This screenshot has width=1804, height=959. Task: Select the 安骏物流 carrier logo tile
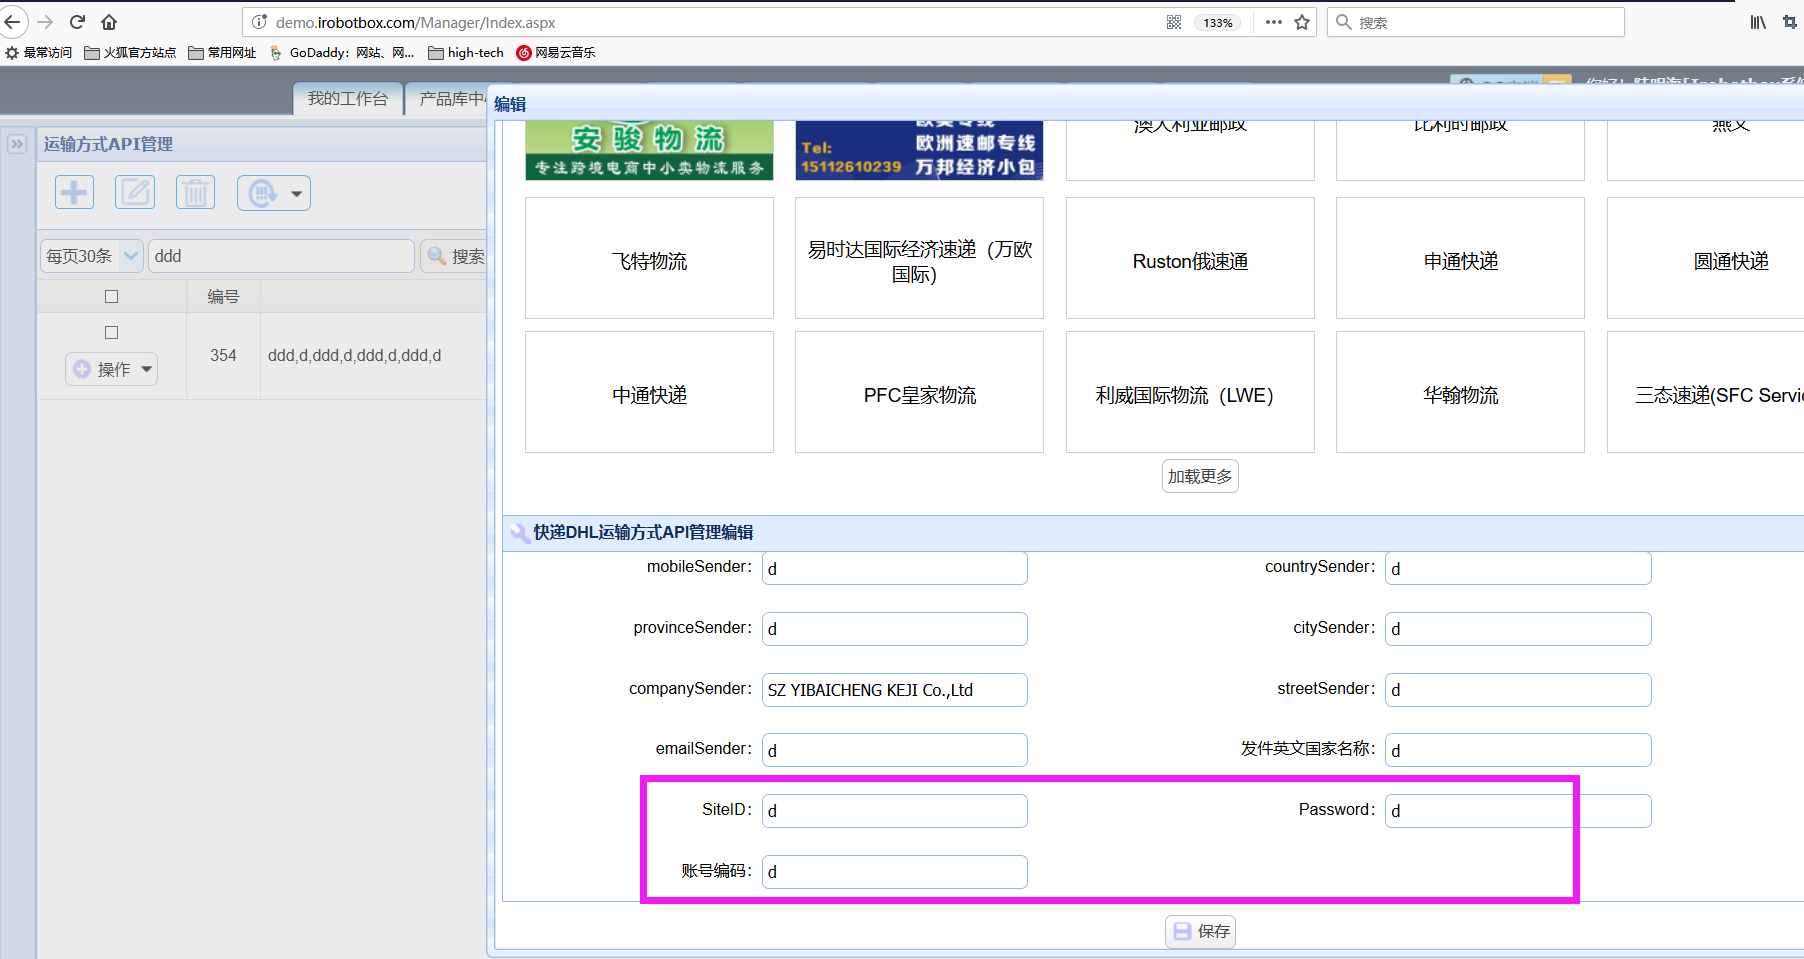point(649,150)
